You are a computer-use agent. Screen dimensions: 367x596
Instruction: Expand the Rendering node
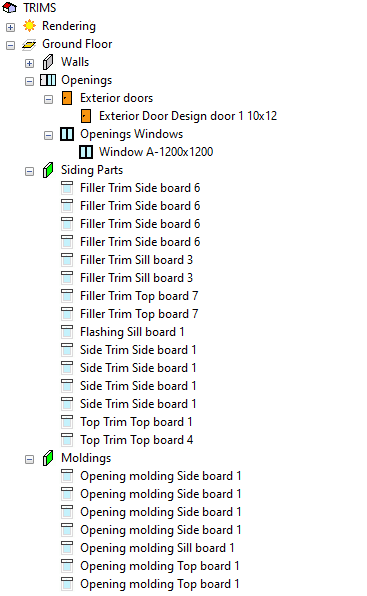tap(11, 27)
